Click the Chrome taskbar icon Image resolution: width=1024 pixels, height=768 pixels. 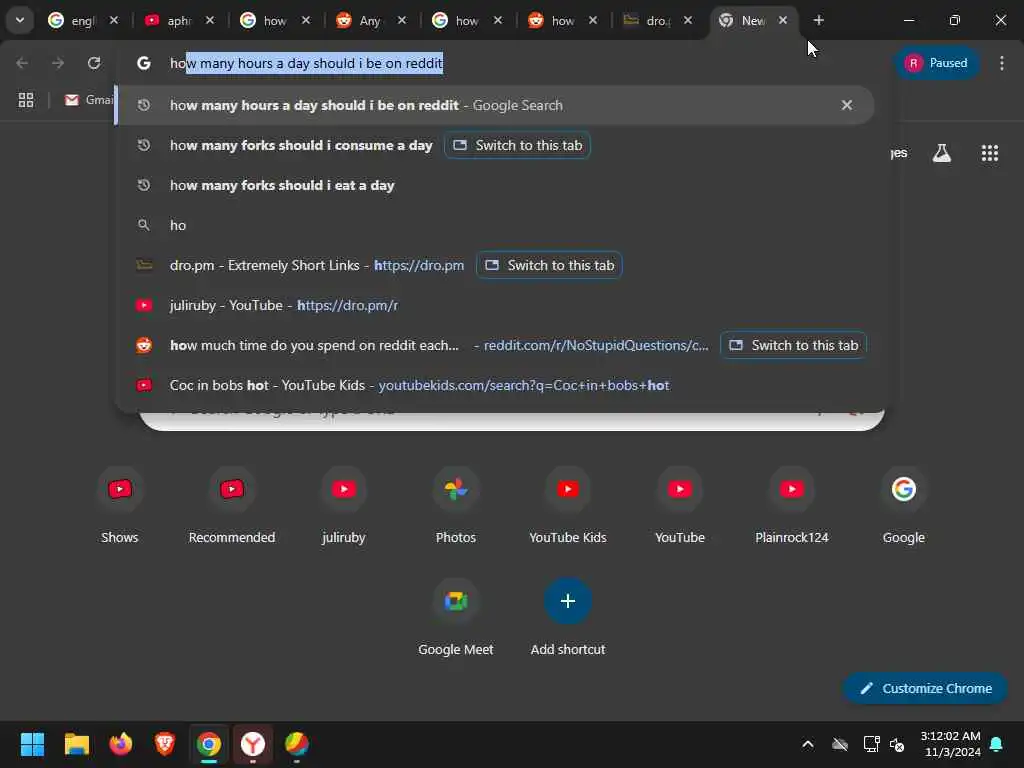click(x=209, y=744)
